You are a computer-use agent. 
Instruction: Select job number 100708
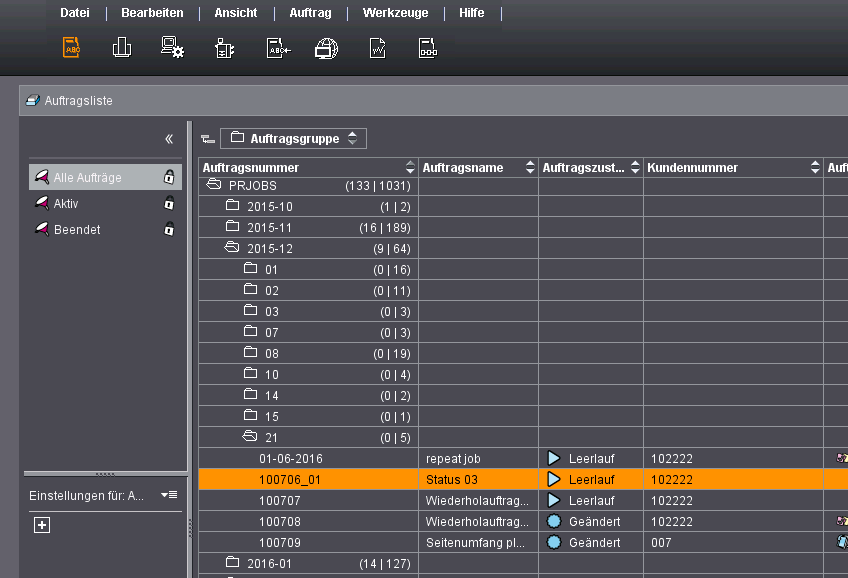[280, 522]
